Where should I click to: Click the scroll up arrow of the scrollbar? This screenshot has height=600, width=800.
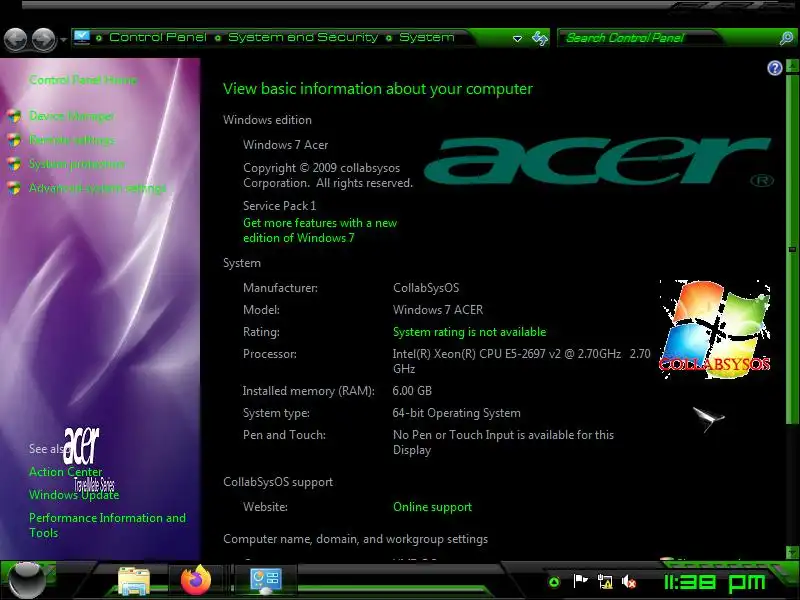click(792, 66)
